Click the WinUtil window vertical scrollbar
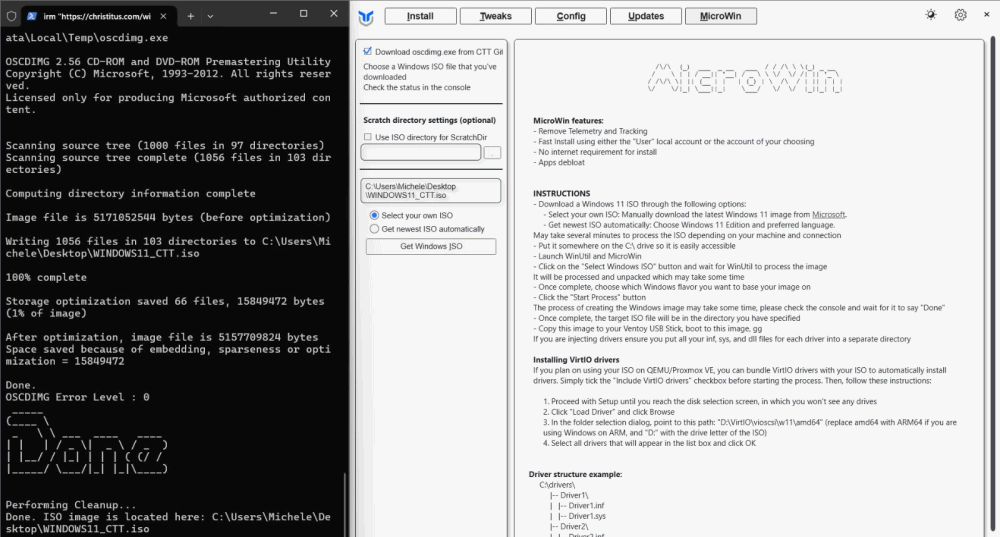The width and height of the screenshot is (1000, 537). [x=992, y=281]
